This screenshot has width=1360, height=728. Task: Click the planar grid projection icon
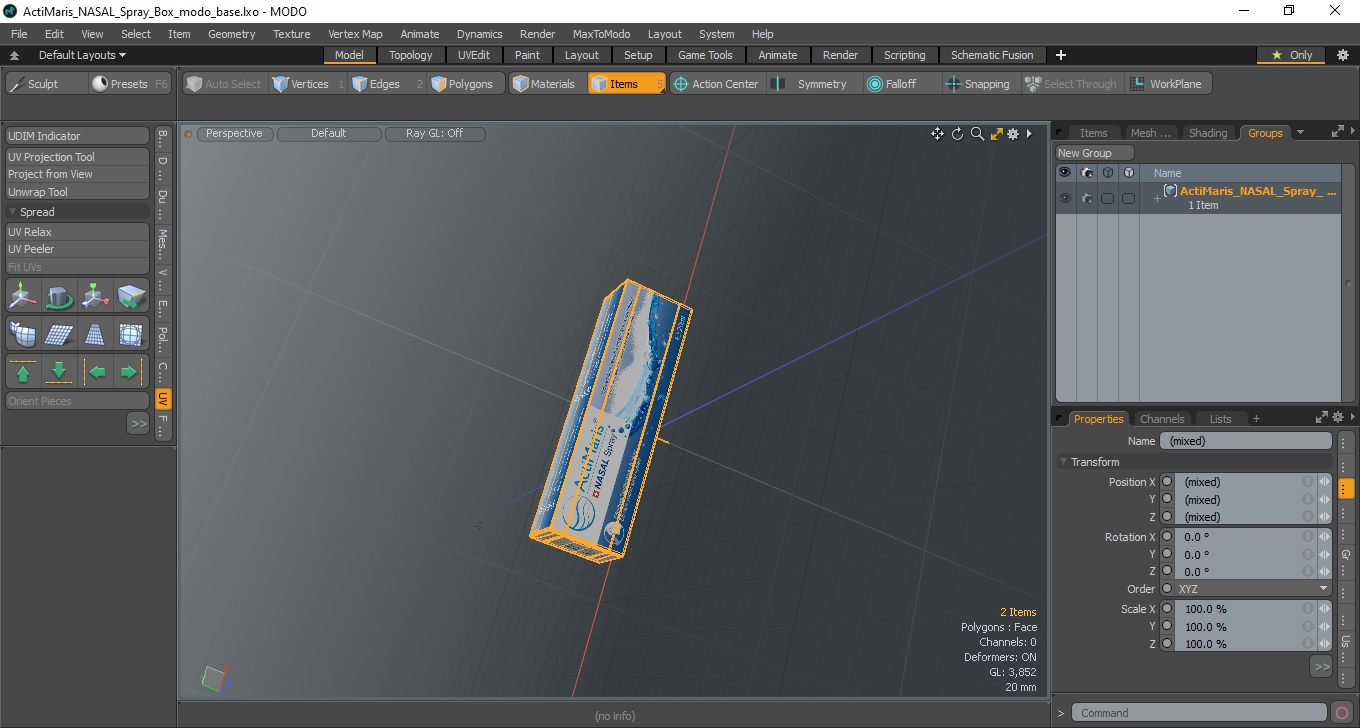coord(59,334)
